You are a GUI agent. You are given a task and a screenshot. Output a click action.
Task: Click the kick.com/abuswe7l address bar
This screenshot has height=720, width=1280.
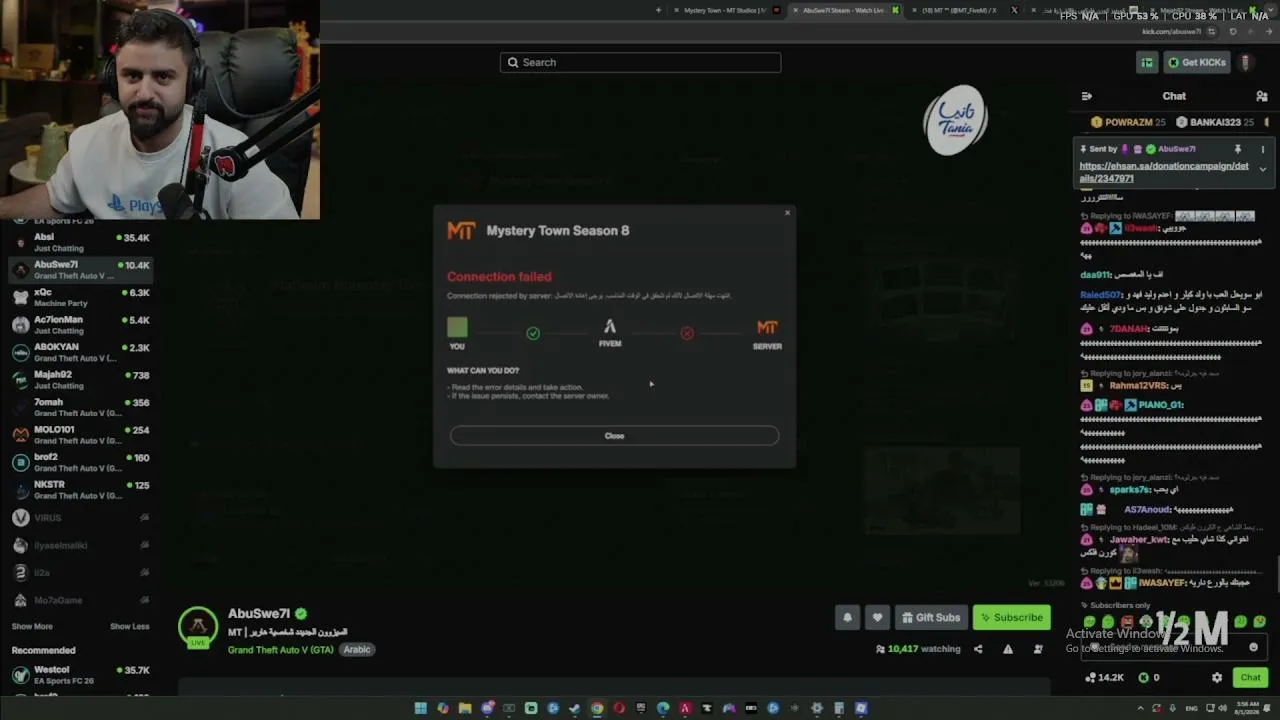1171,31
